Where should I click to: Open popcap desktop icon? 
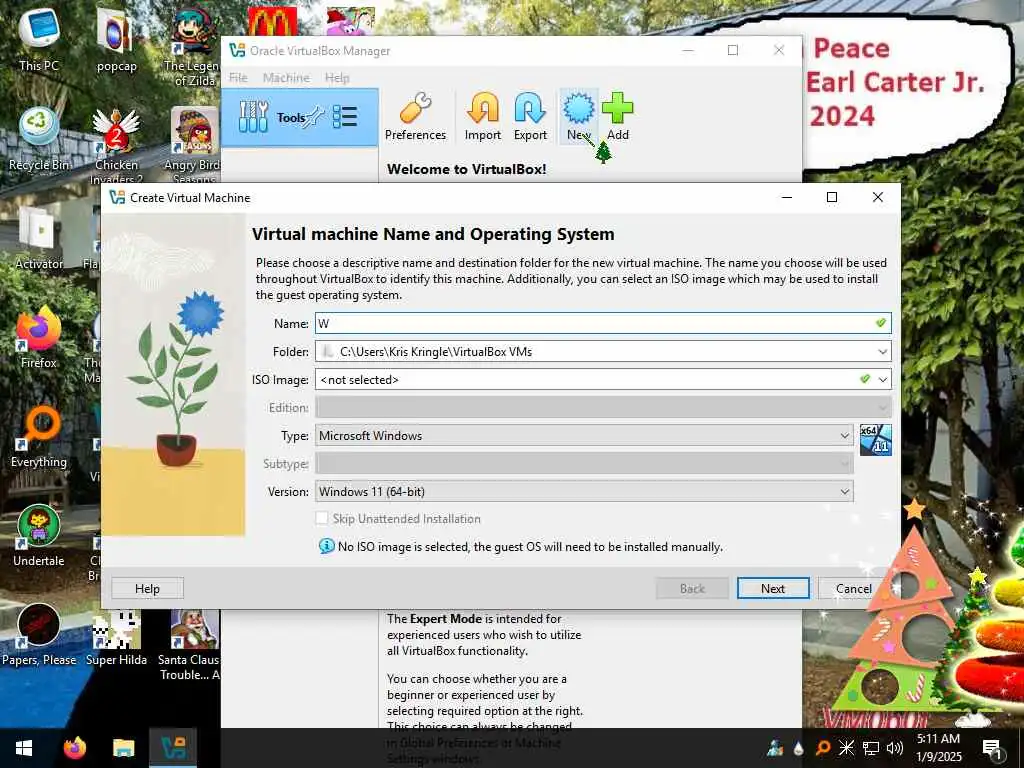(x=116, y=40)
